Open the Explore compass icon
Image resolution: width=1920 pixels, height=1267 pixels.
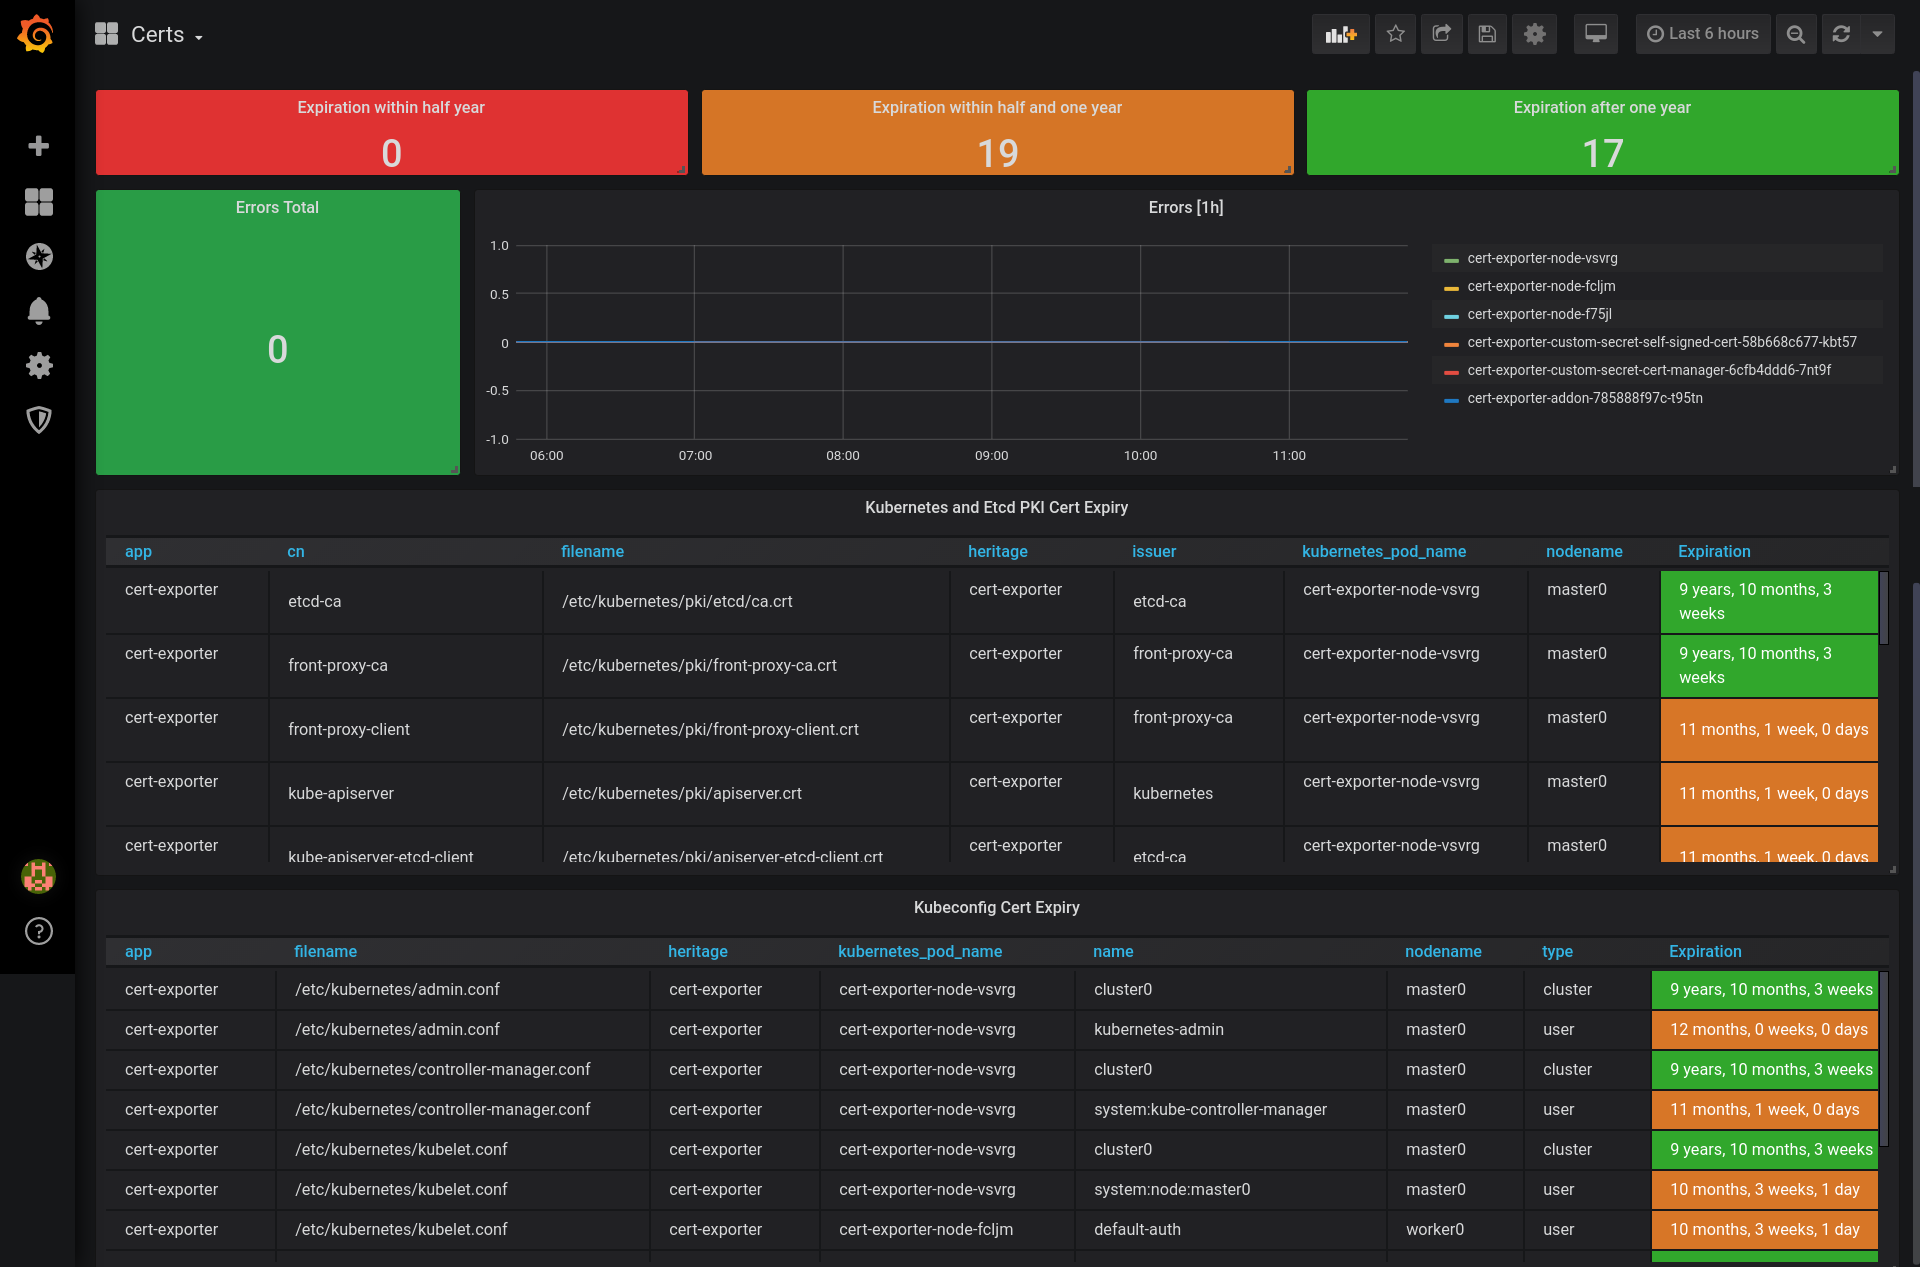[x=38, y=257]
